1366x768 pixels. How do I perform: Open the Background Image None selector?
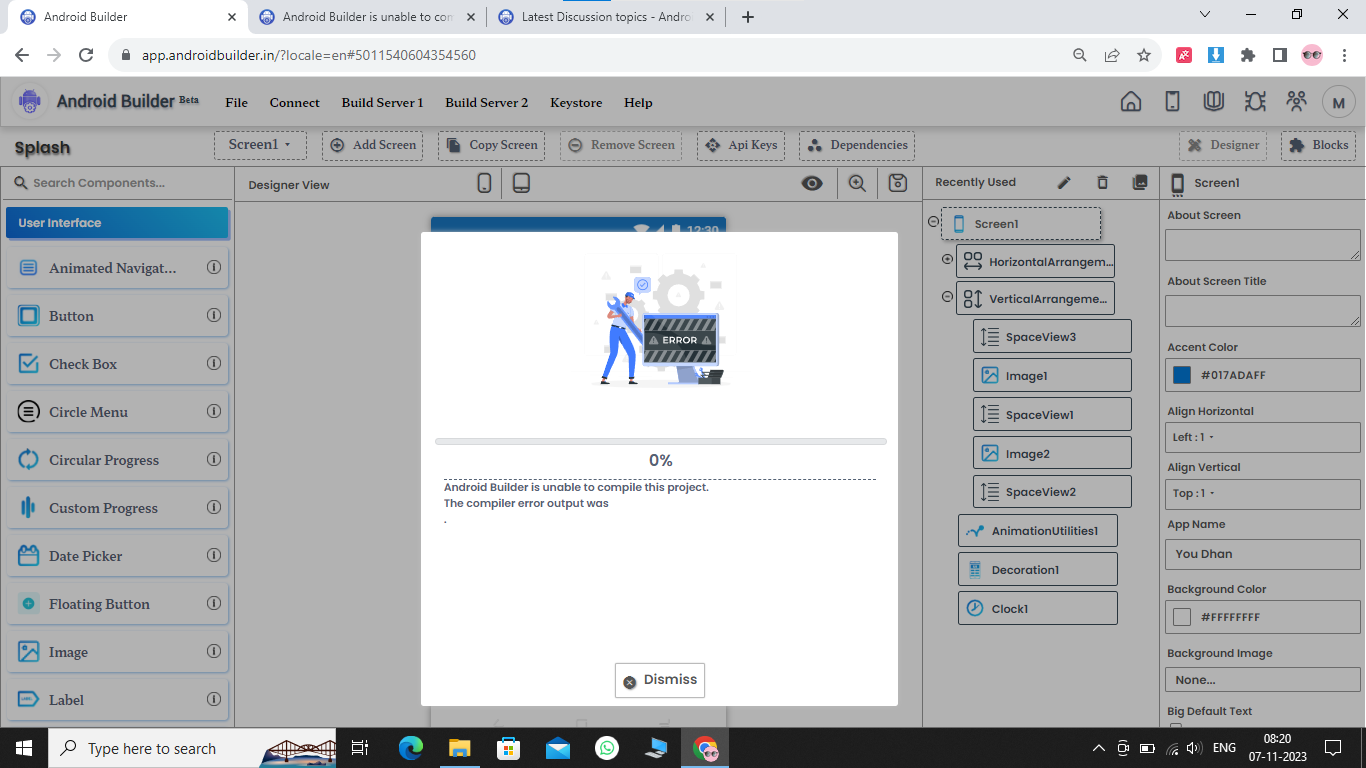pyautogui.click(x=1262, y=680)
